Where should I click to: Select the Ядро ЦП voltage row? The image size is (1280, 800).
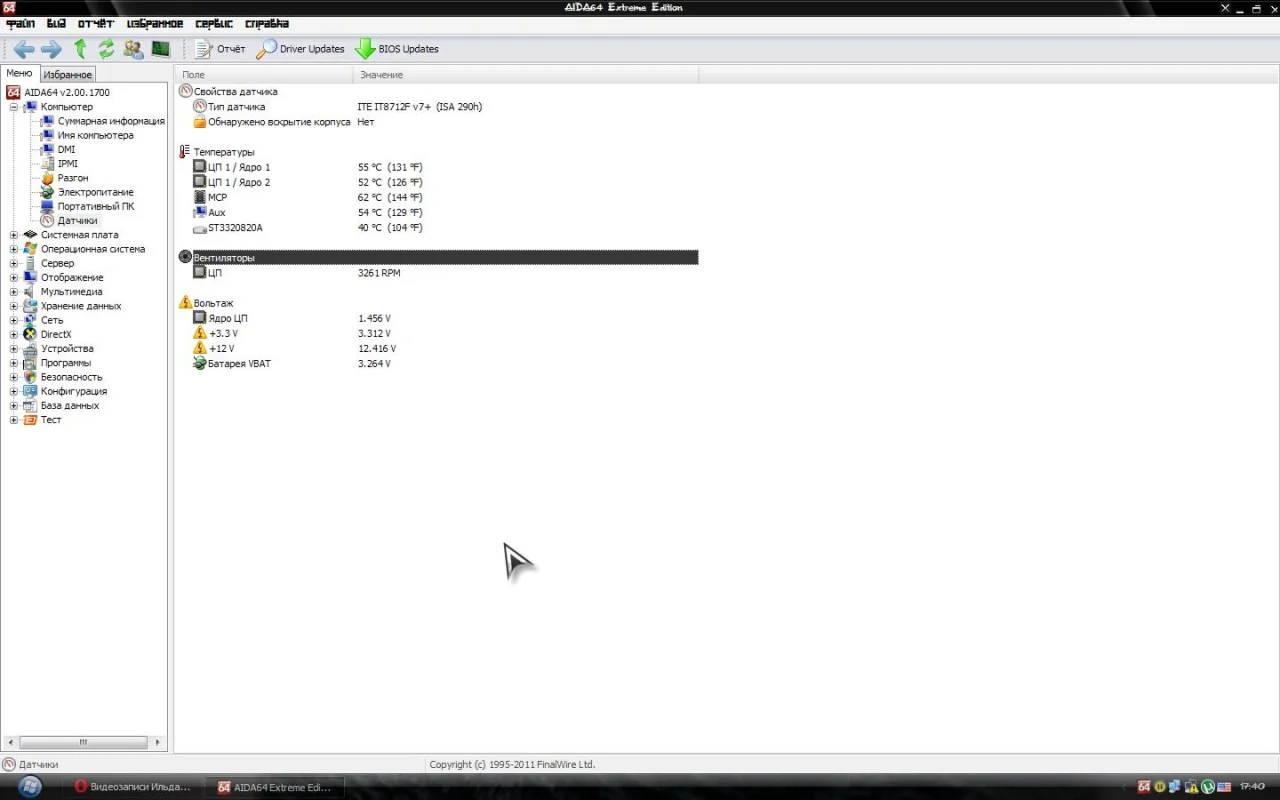coord(438,318)
